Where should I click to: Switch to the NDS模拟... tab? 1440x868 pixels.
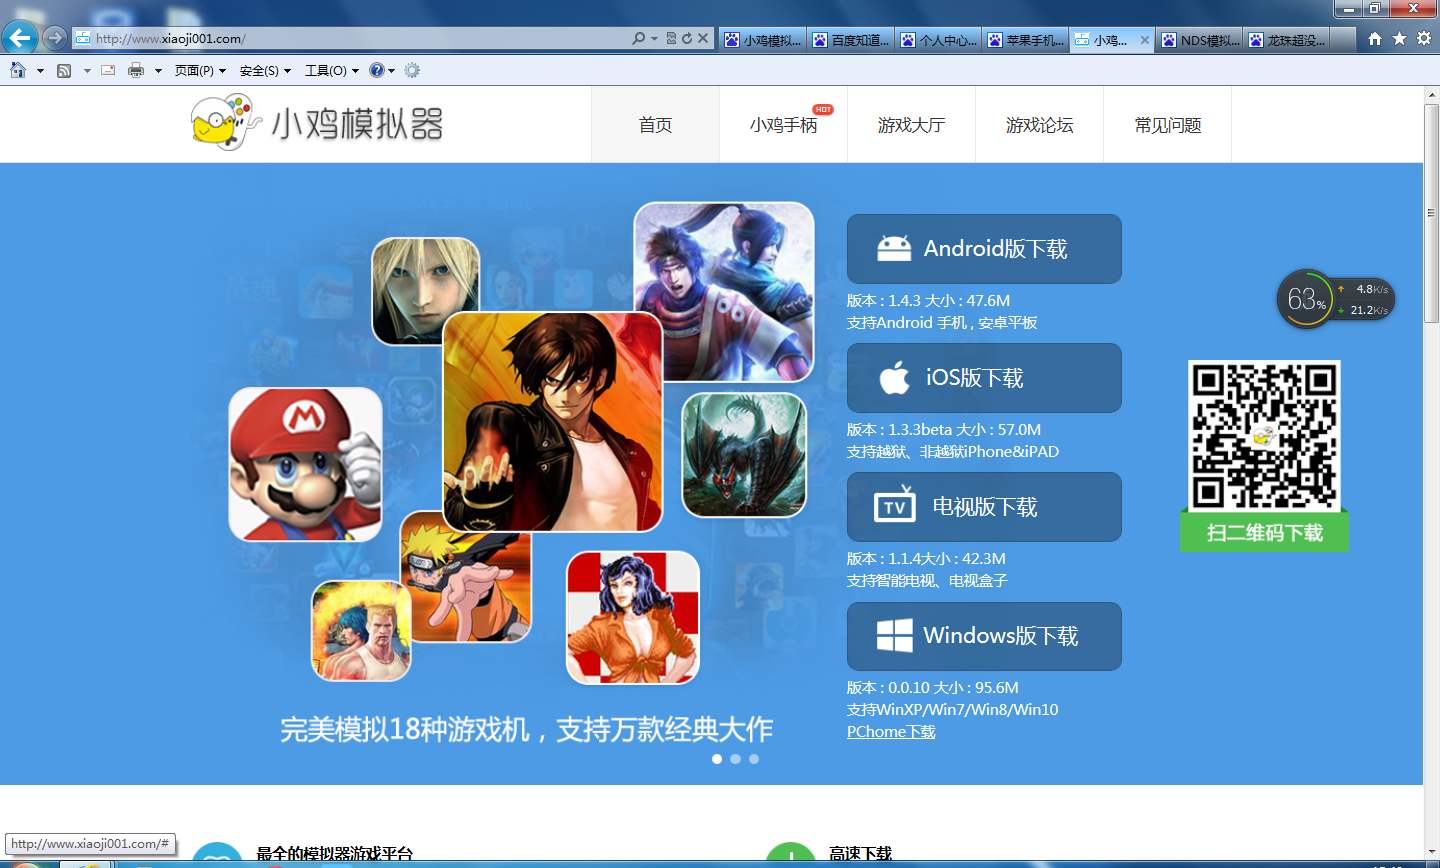point(1200,40)
